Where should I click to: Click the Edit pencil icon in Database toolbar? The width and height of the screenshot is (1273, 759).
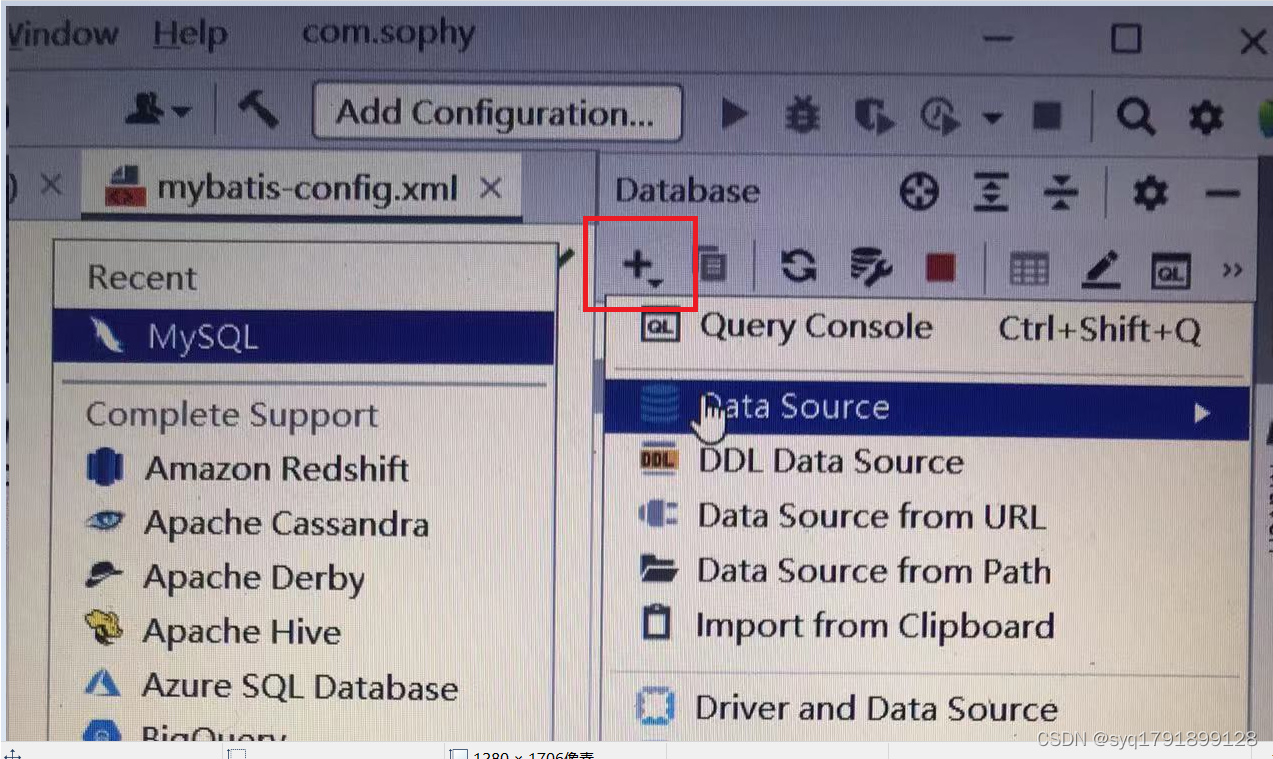click(1101, 270)
